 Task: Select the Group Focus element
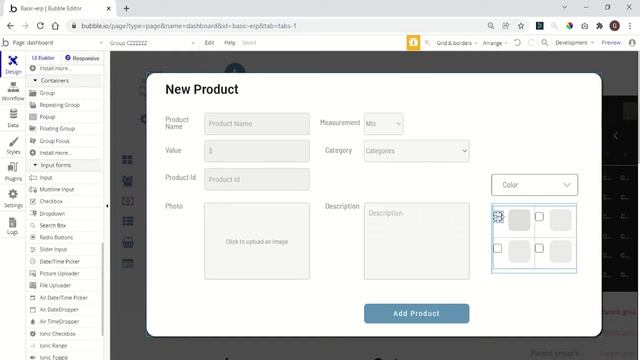(54, 141)
